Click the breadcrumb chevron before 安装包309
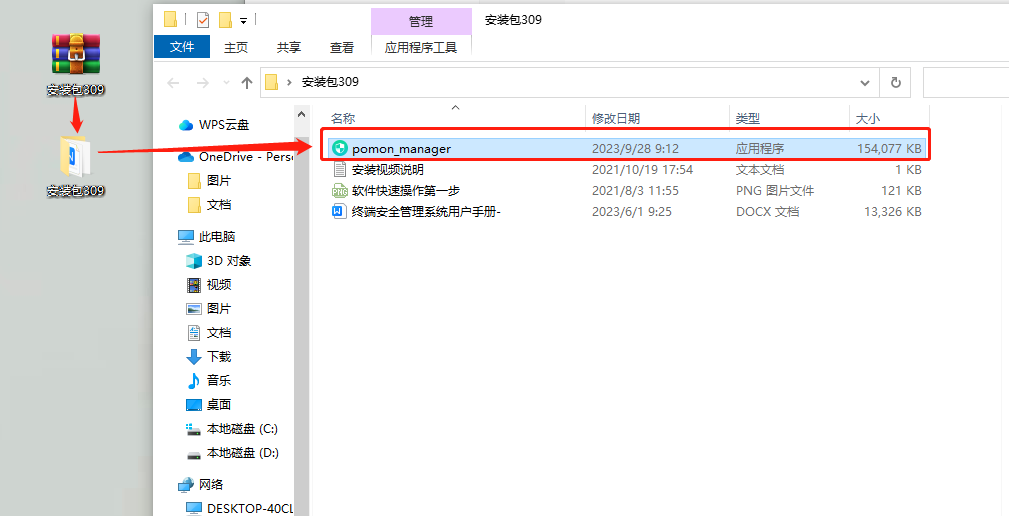This screenshot has width=1009, height=516. tap(289, 82)
